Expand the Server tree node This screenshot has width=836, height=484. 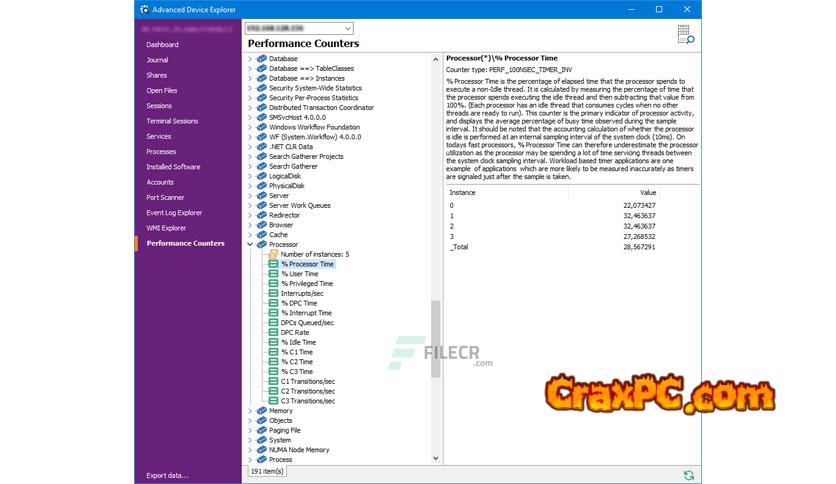pos(250,196)
